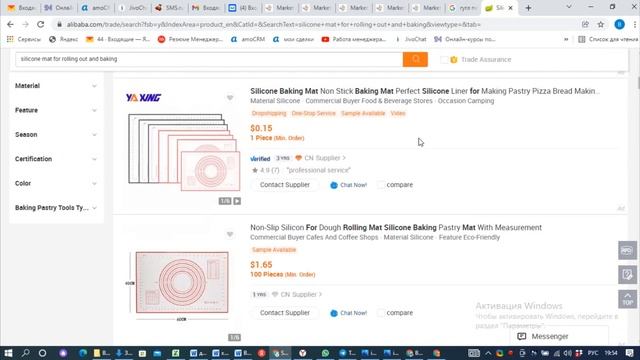Open WhatsApp from the taskbar

pos(325,353)
